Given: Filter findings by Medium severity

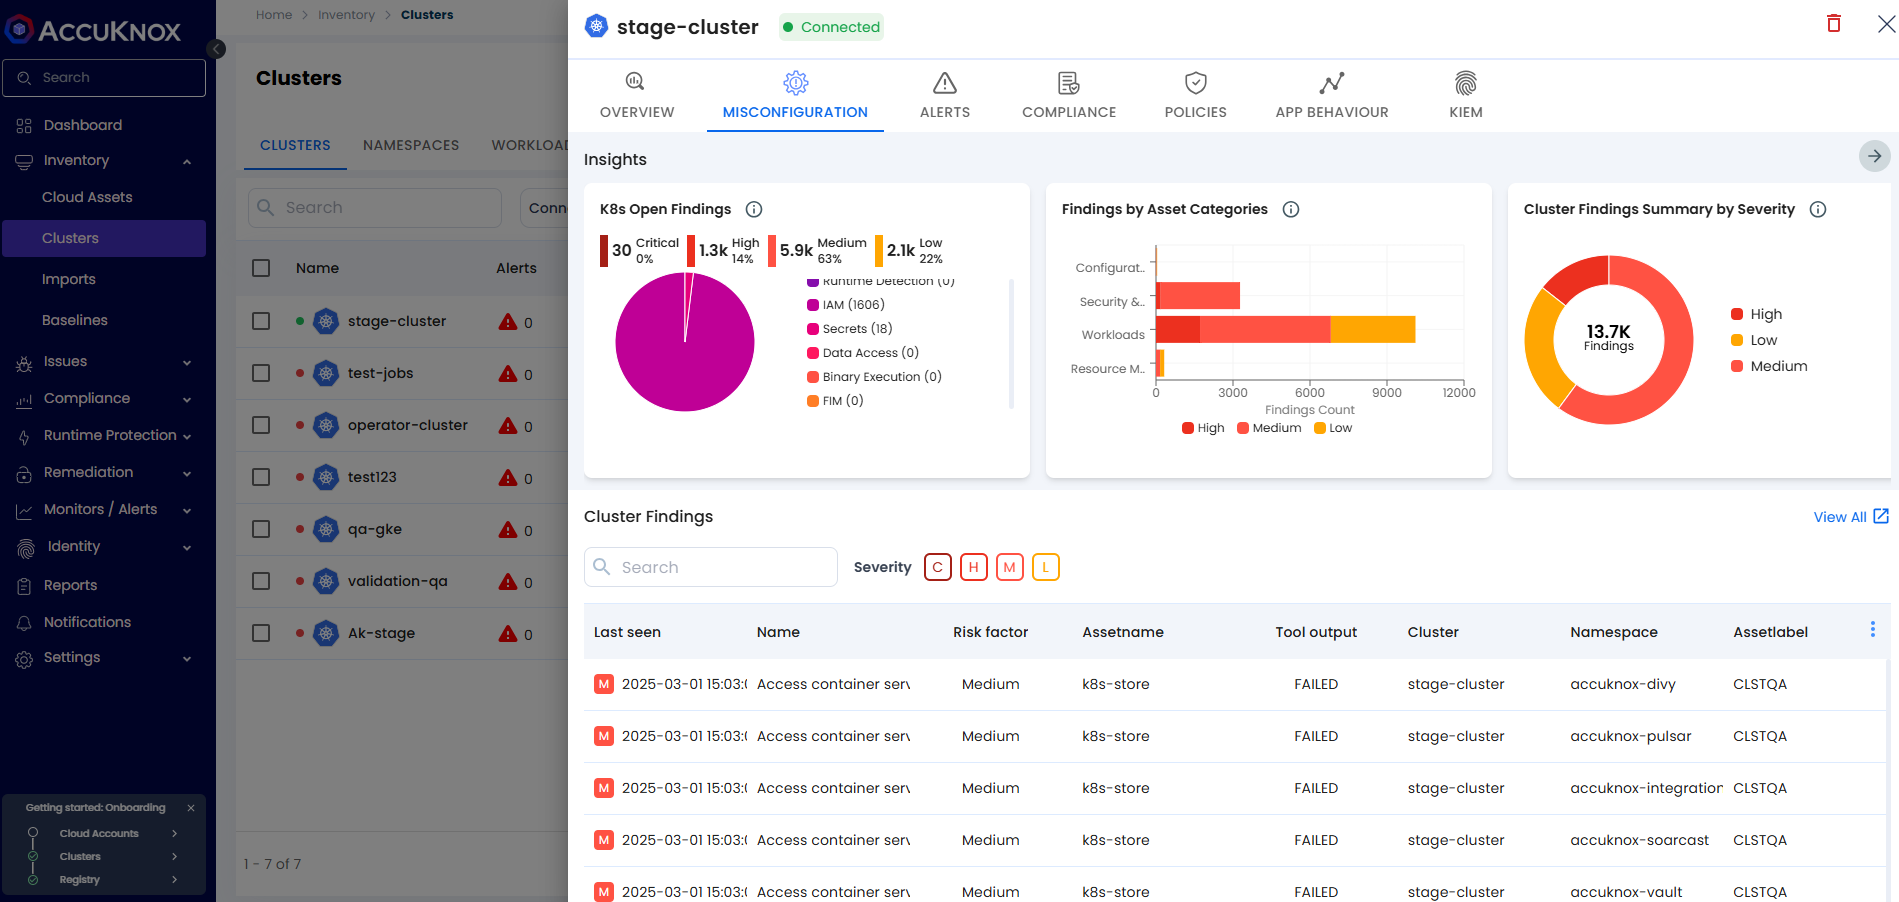Looking at the screenshot, I should [x=1009, y=567].
